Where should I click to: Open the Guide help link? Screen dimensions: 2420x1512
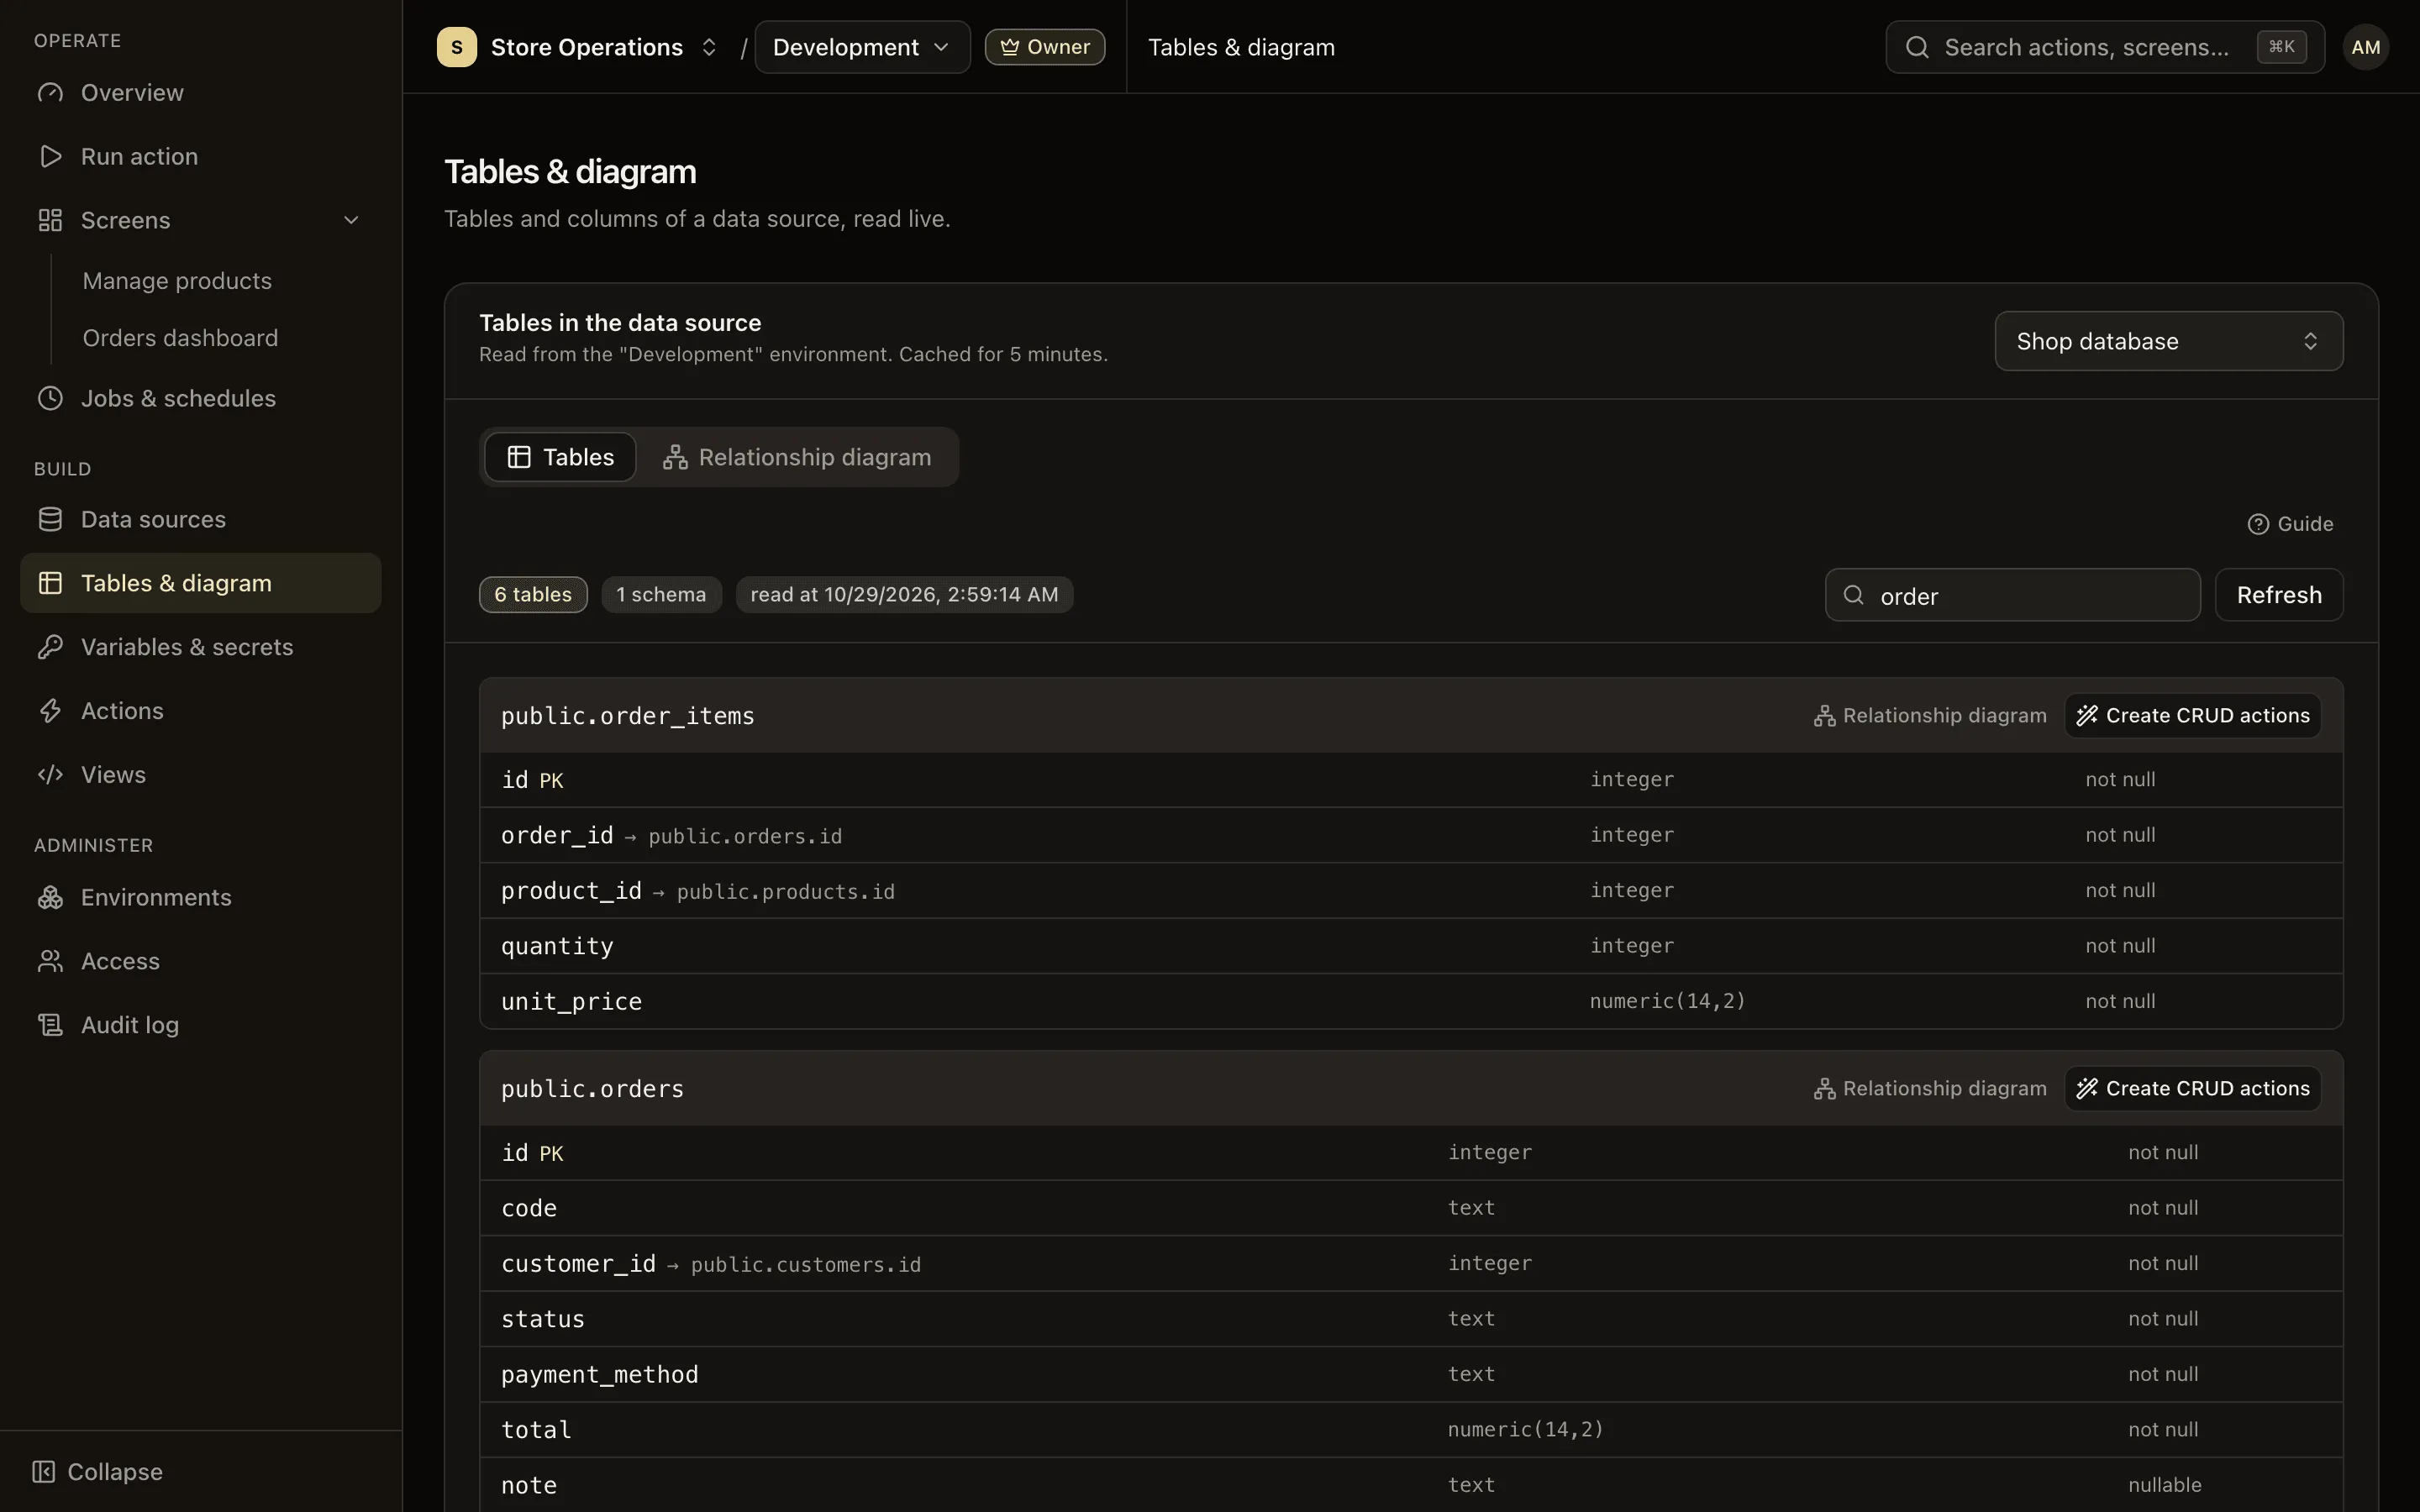tap(2290, 524)
